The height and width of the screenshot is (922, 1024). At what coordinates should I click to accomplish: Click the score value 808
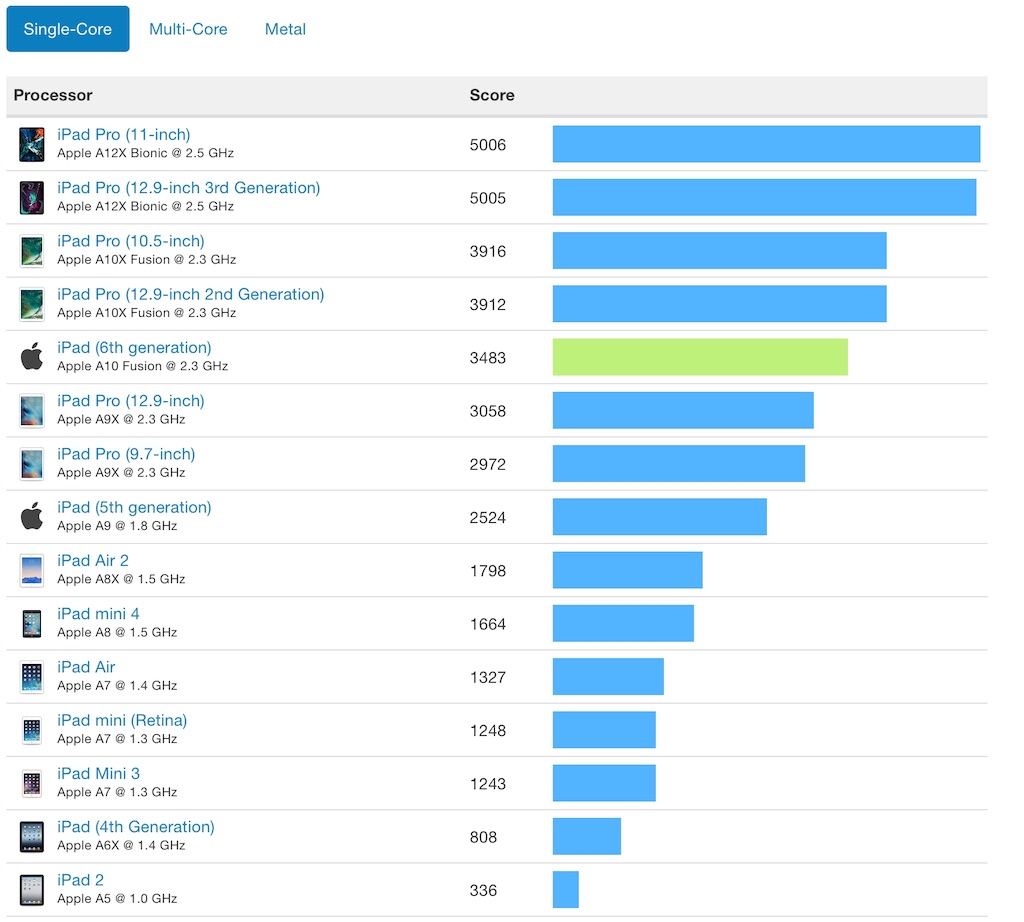point(483,837)
